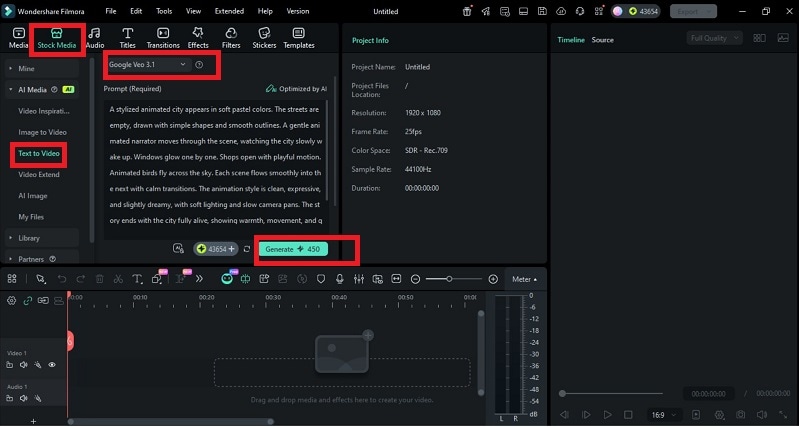Click the 43654 credits add button under prompt

216,249
